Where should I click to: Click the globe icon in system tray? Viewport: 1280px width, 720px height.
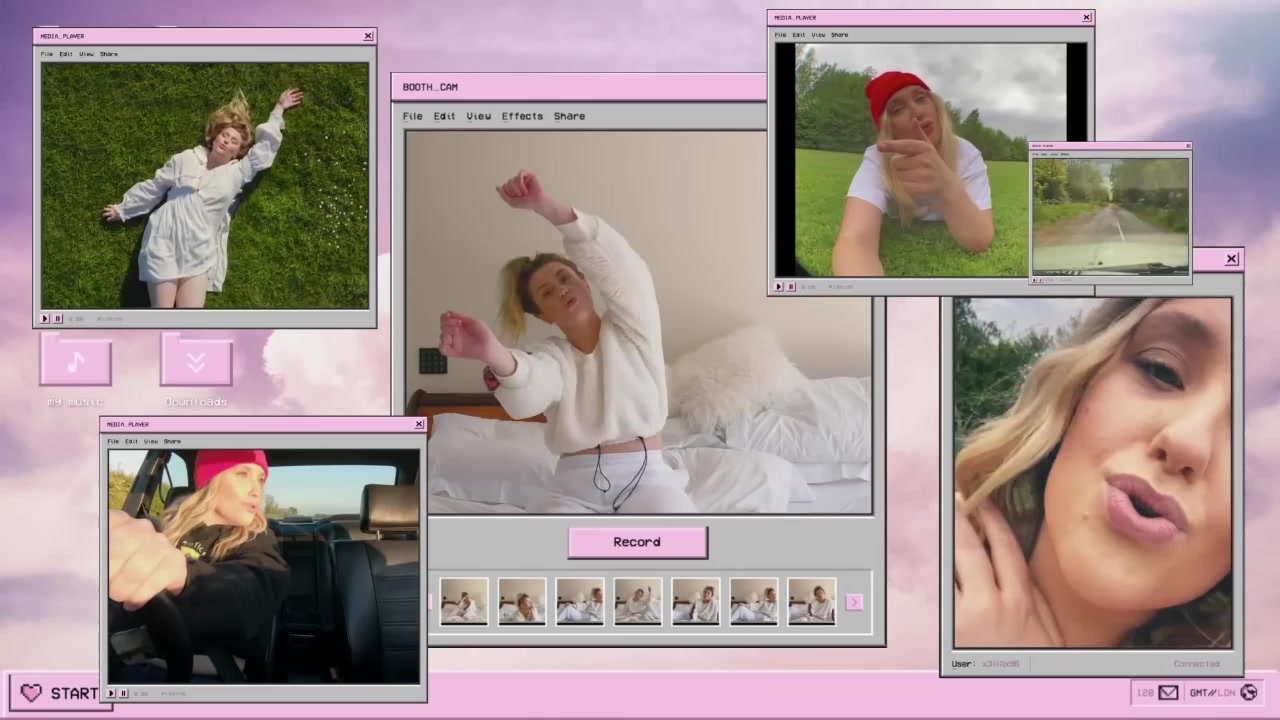click(1249, 692)
